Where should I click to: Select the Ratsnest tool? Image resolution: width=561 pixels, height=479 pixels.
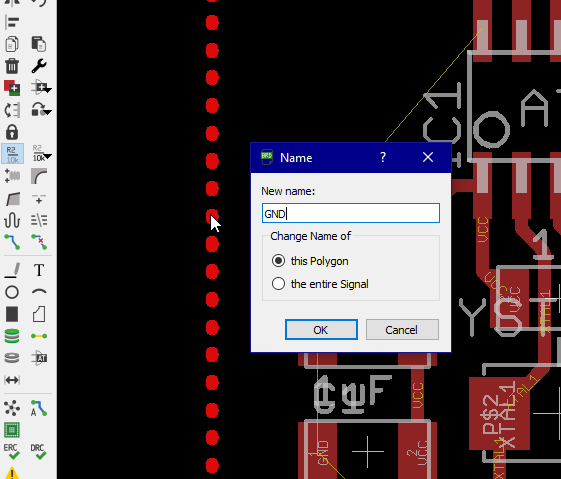click(12, 408)
